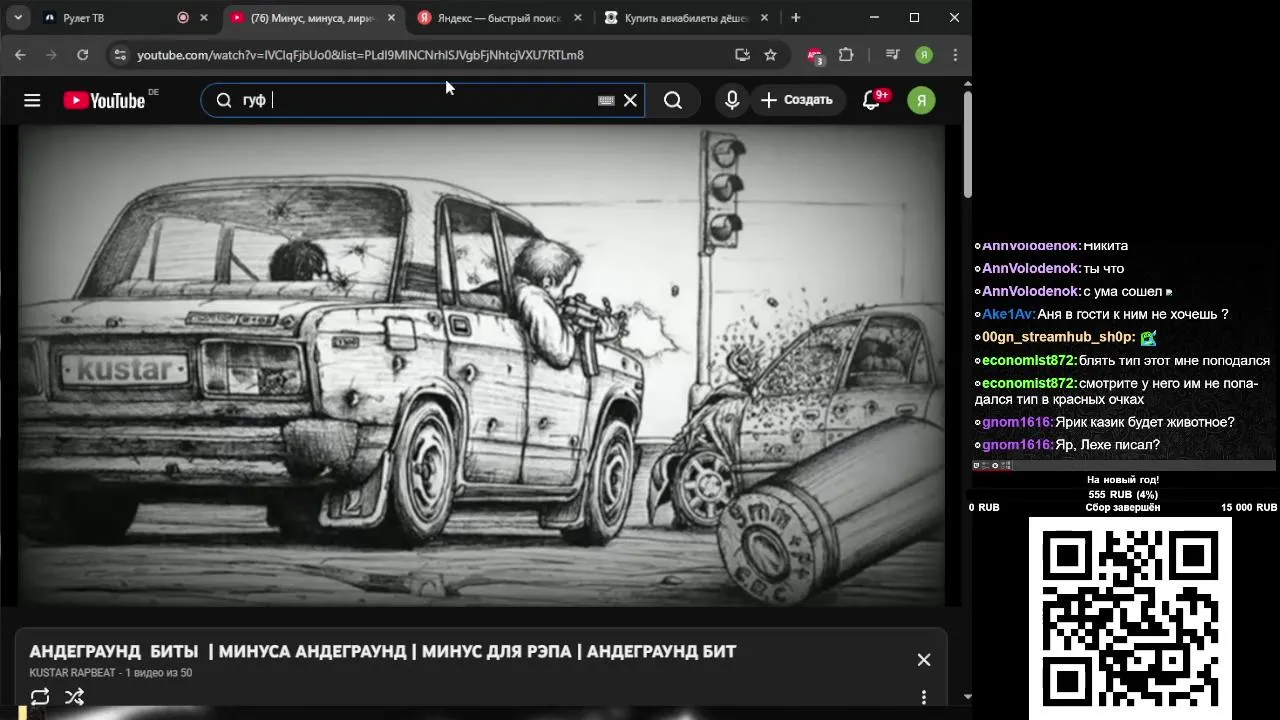Screen dimensions: 1280x720
Task: Click the username Ake1Av in chat
Action: pos(1009,314)
